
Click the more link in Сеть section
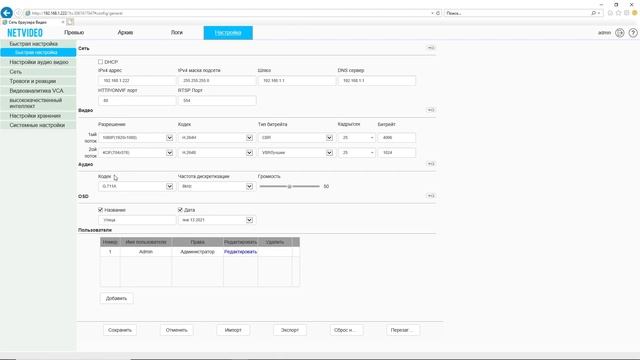pyautogui.click(x=431, y=48)
